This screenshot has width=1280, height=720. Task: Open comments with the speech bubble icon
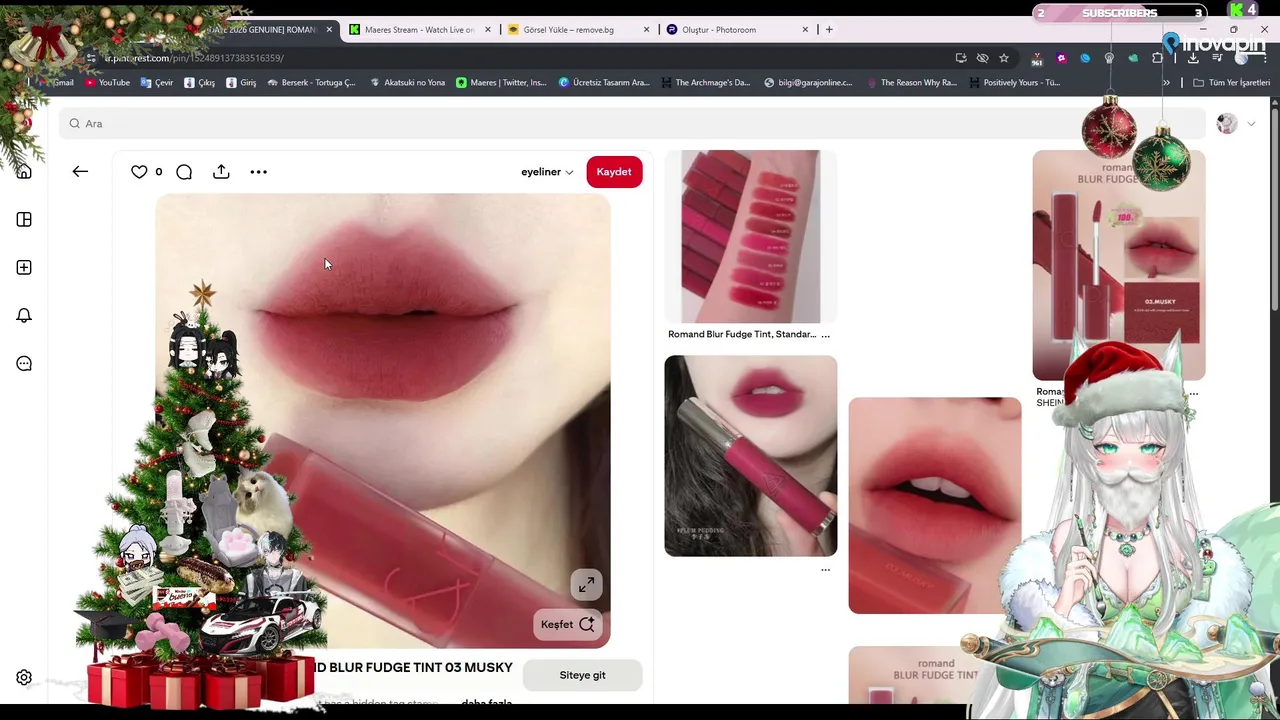[184, 172]
